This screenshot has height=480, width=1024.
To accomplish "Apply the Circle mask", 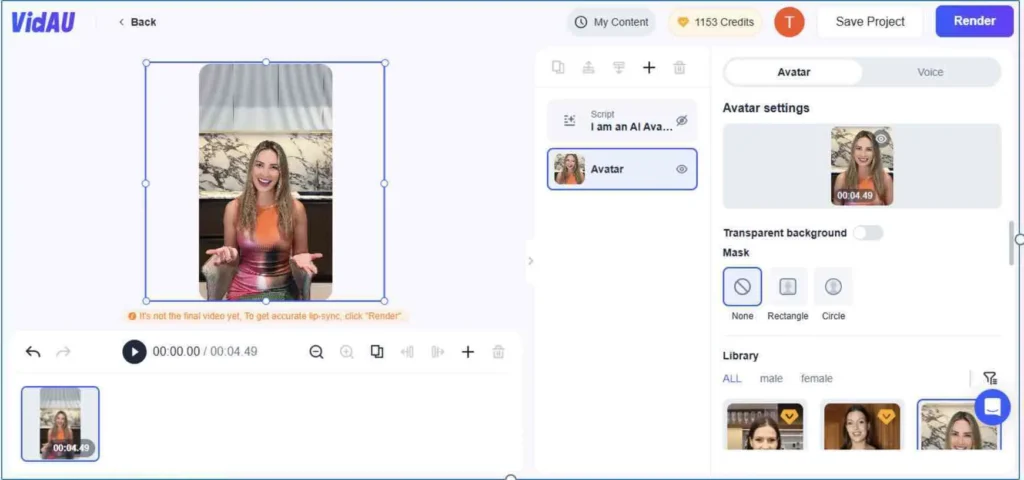I will (x=833, y=287).
